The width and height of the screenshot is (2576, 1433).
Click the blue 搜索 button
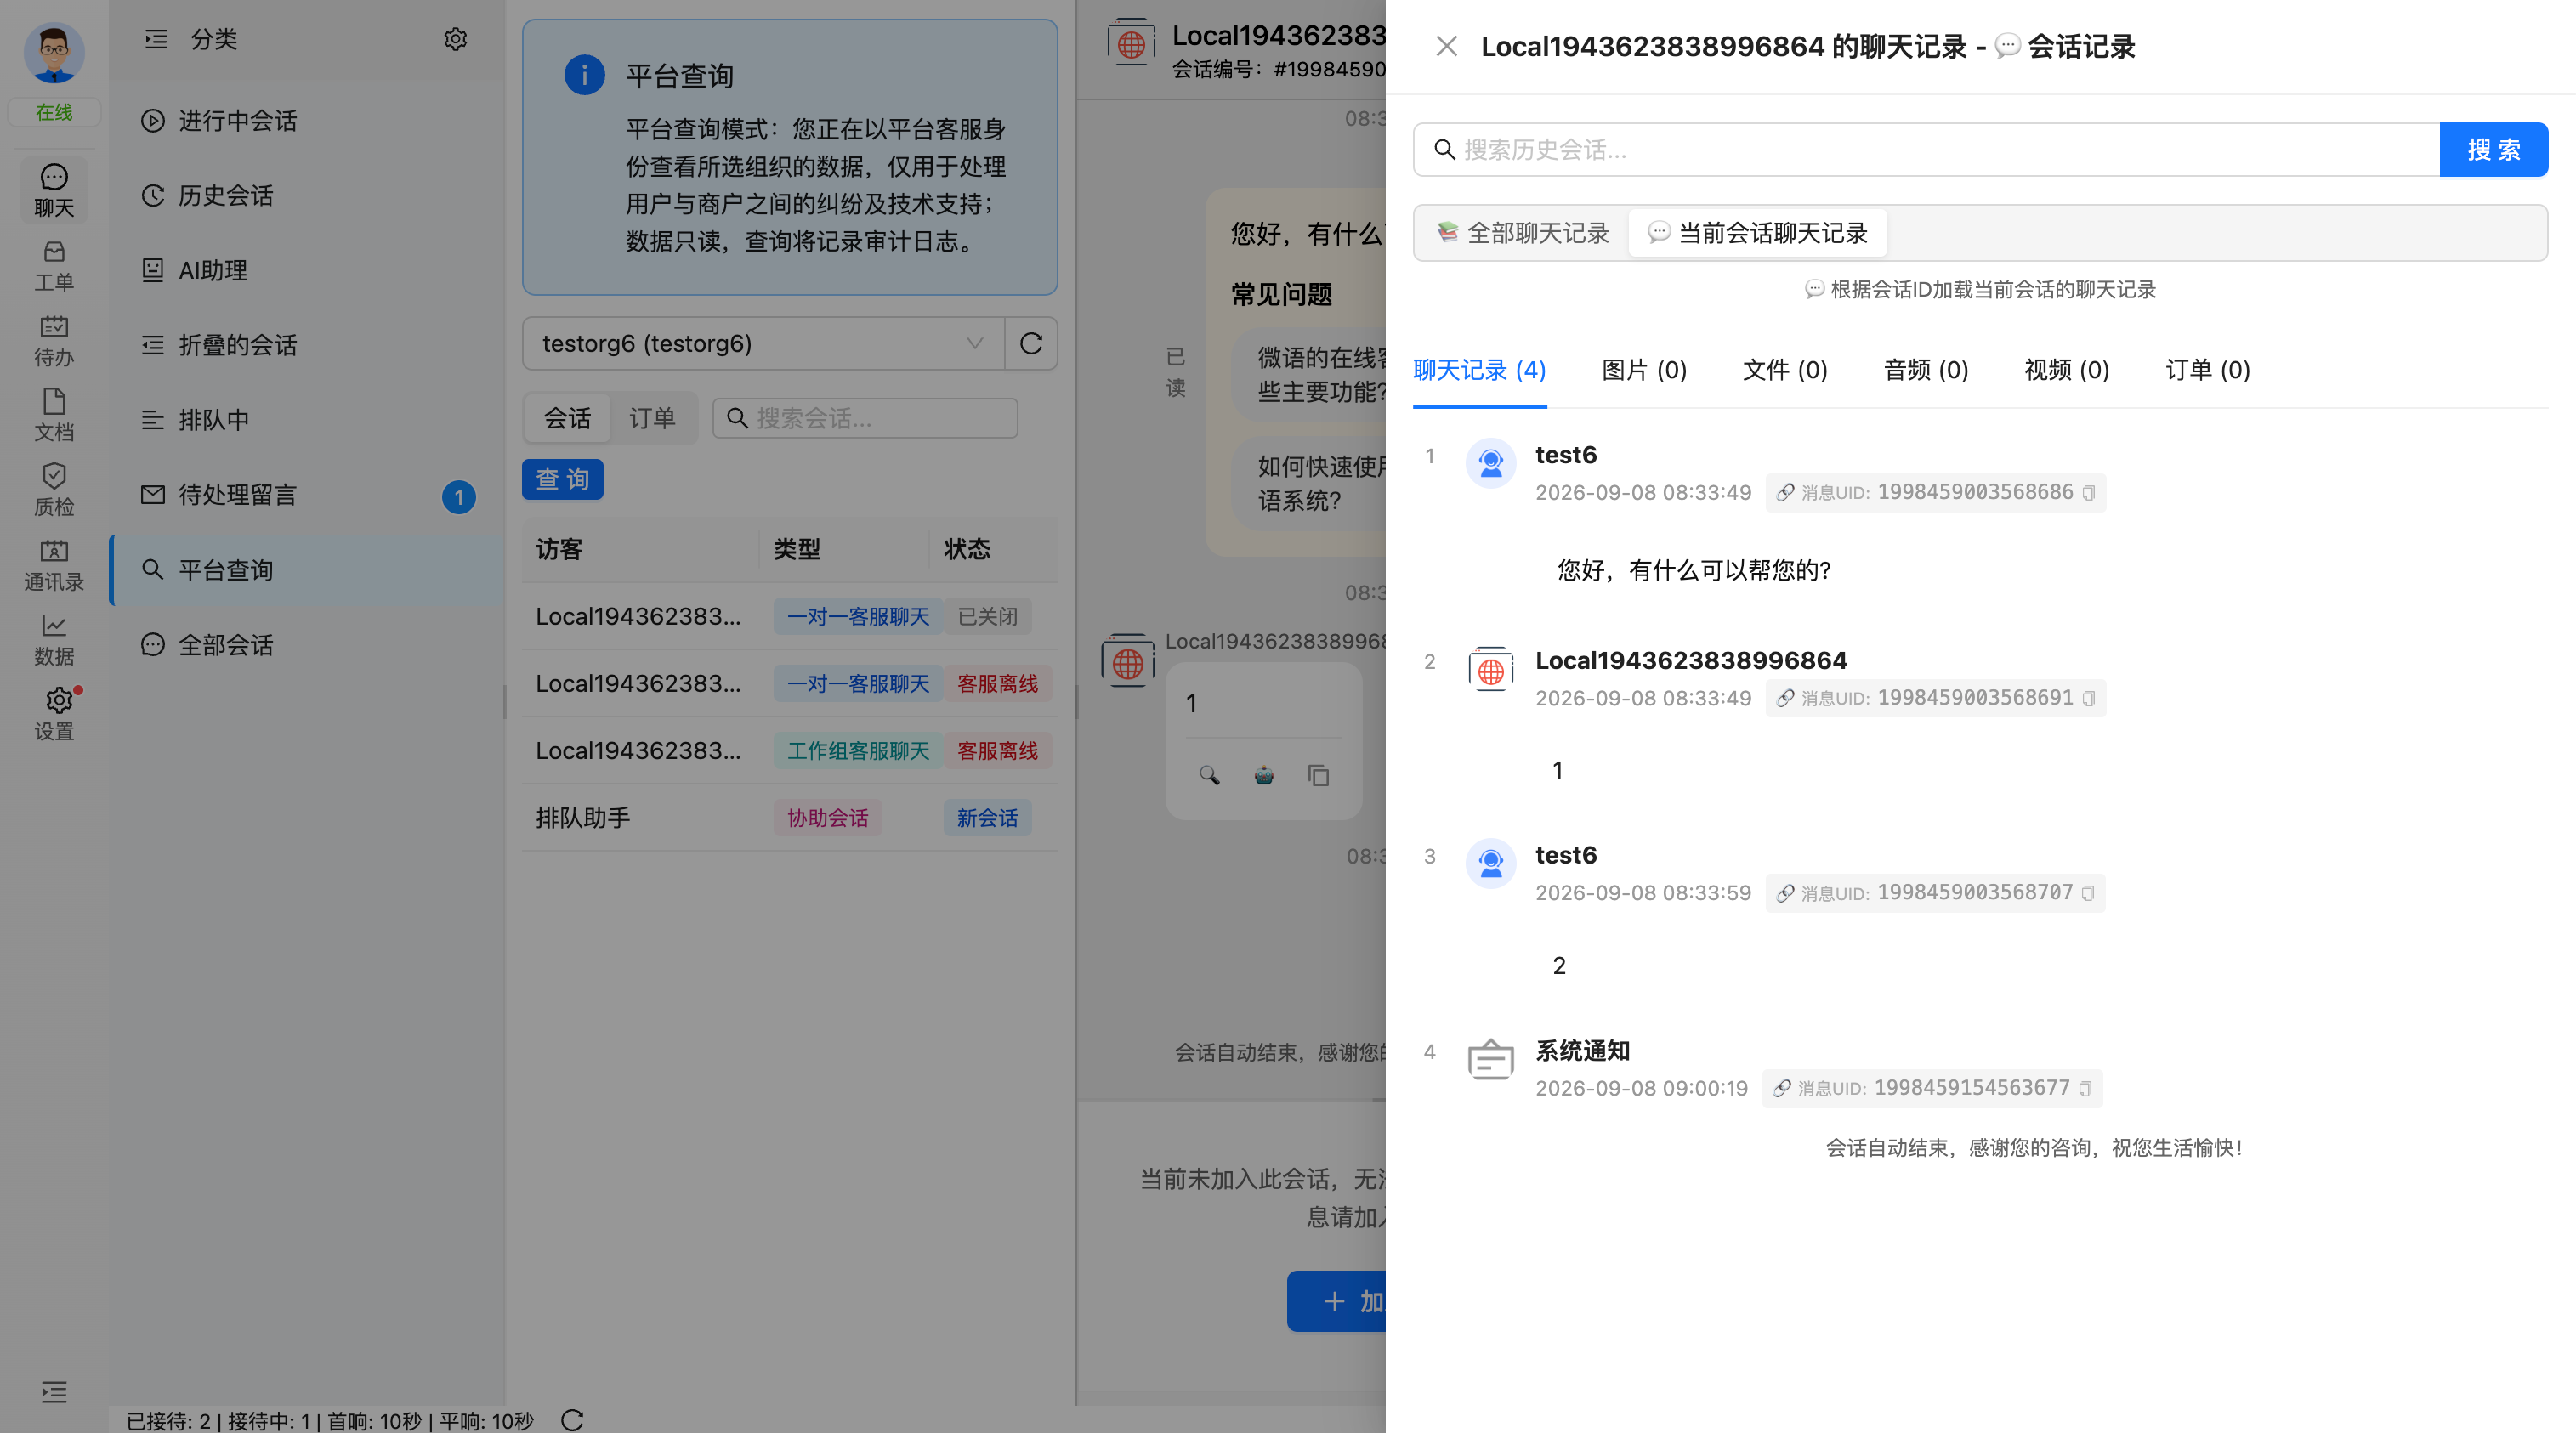(2493, 150)
